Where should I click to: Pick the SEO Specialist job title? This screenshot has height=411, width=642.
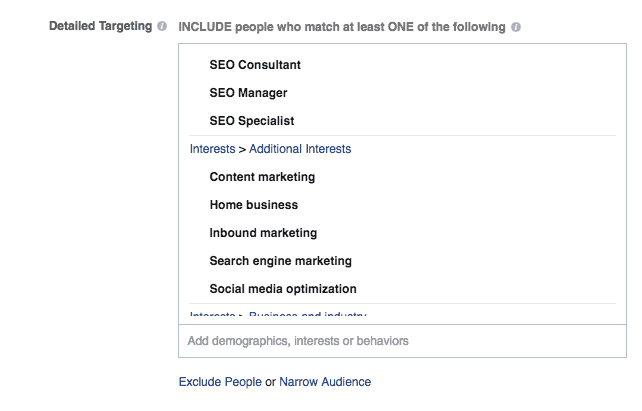pos(251,121)
